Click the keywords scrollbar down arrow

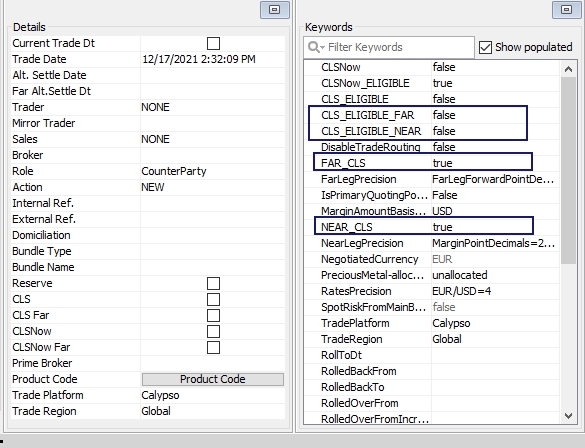[568, 416]
